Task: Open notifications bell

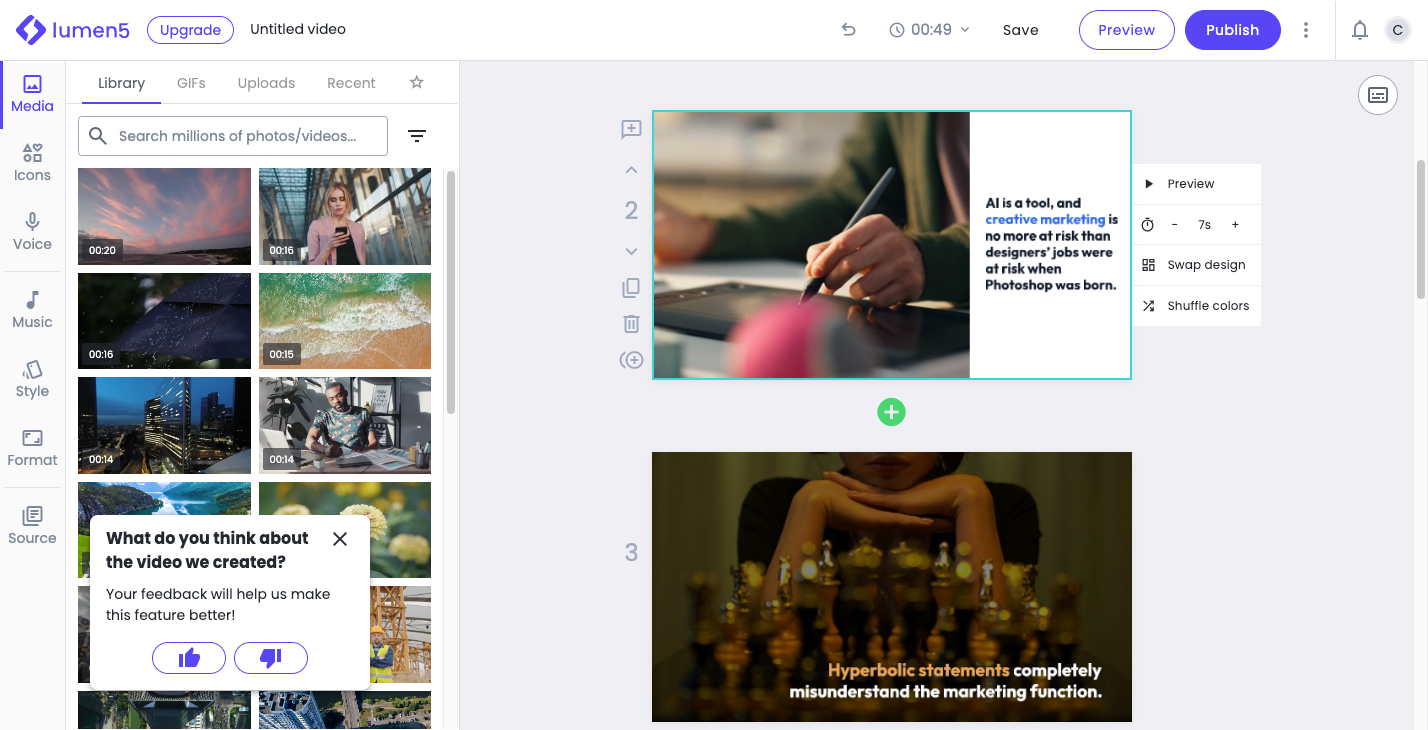Action: tap(1360, 30)
